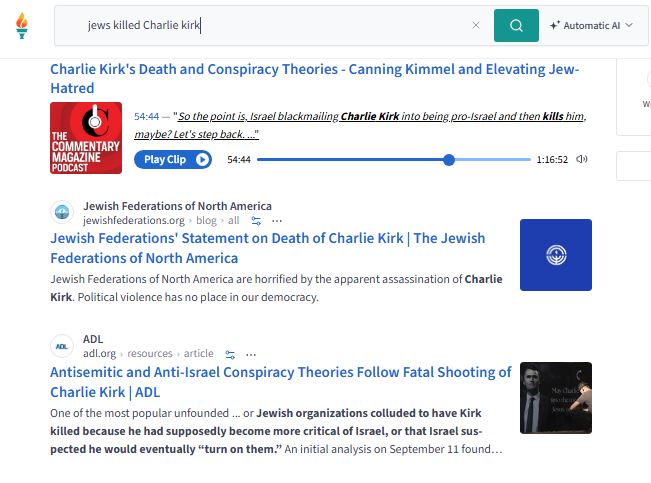Open filter options icon for adl.org result

[230, 355]
